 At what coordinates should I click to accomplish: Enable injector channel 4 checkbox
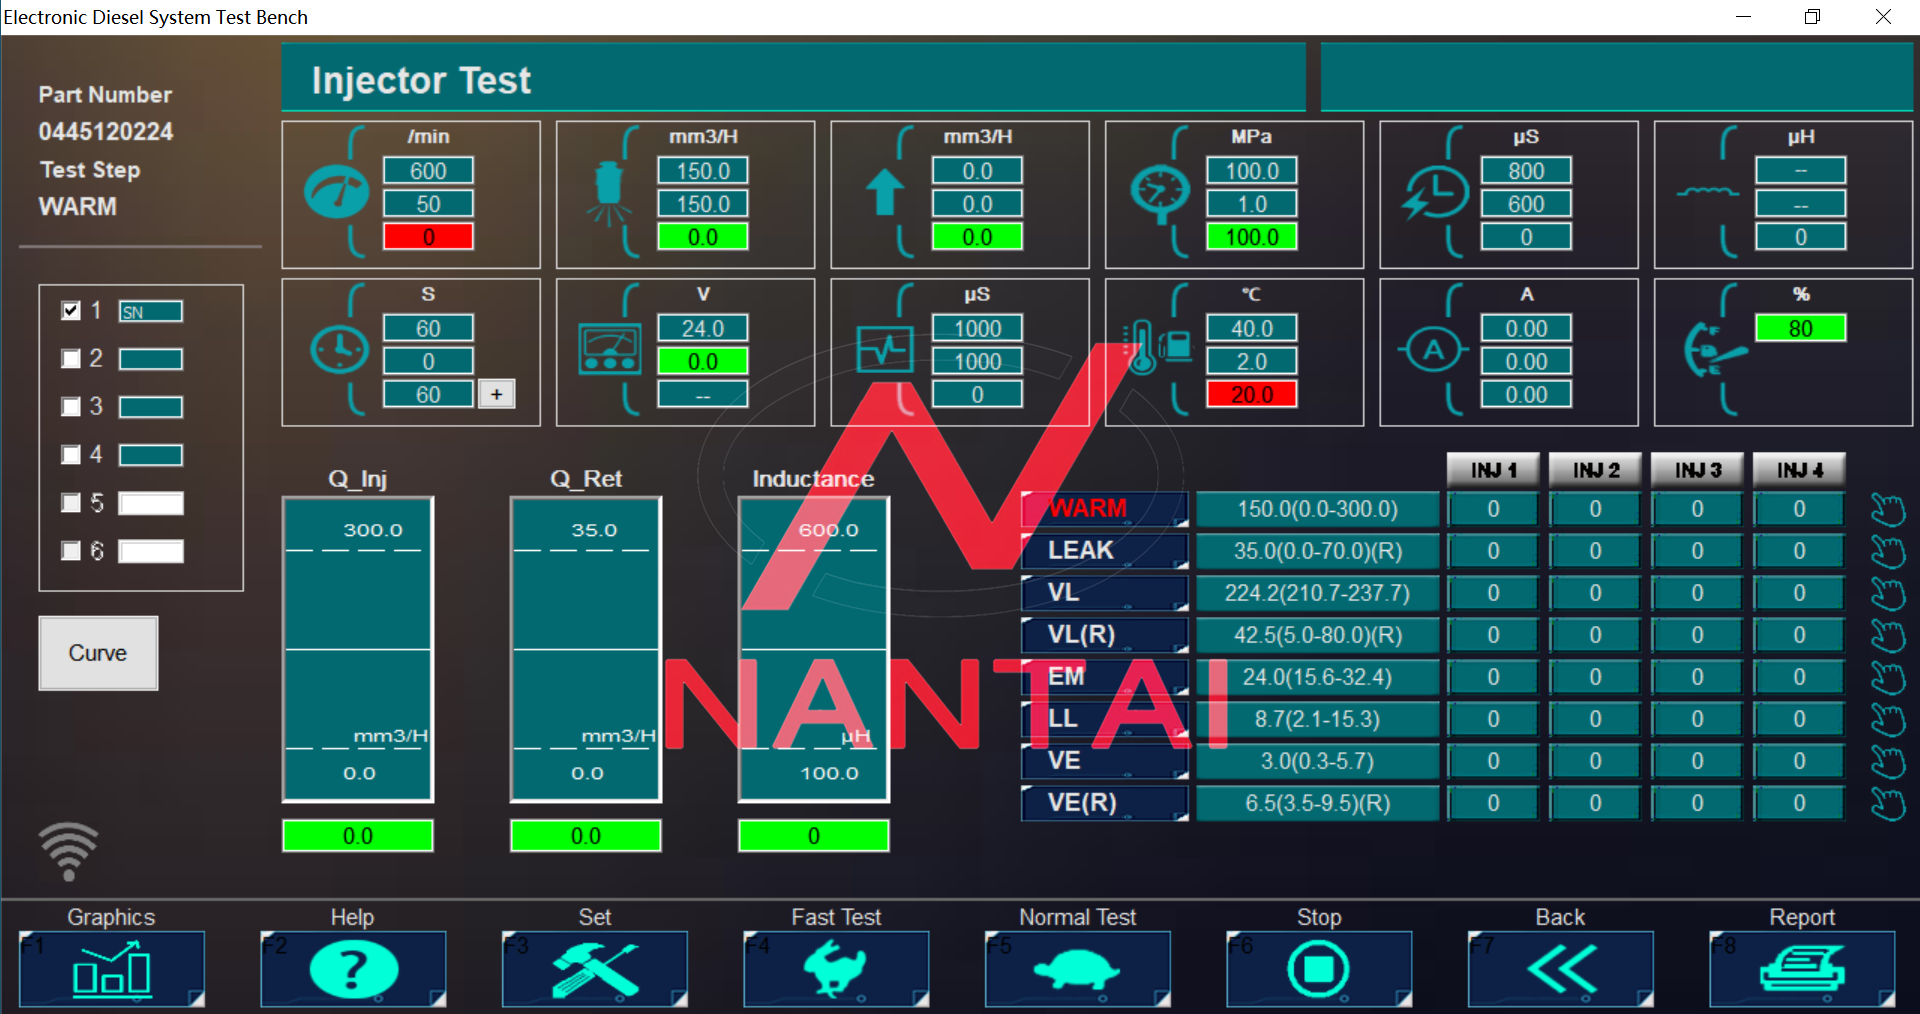(71, 455)
